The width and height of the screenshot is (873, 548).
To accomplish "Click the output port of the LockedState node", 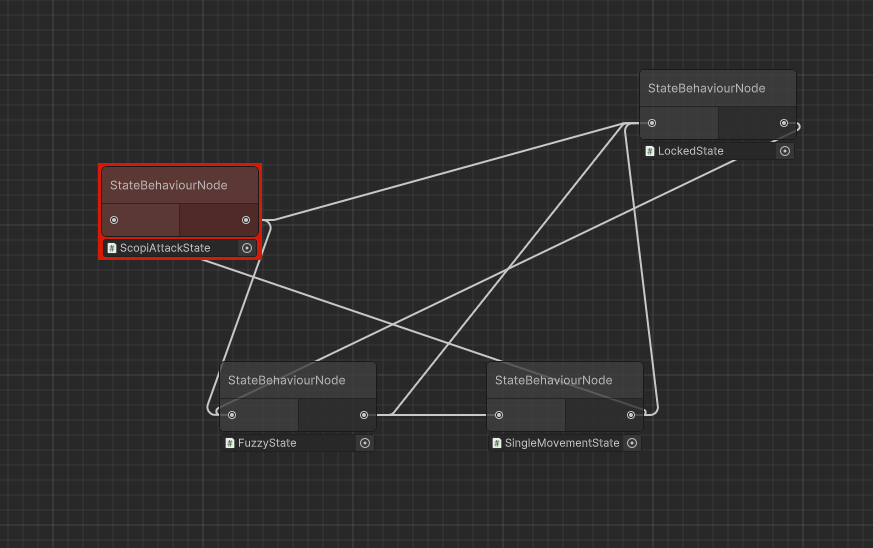I will click(x=784, y=123).
